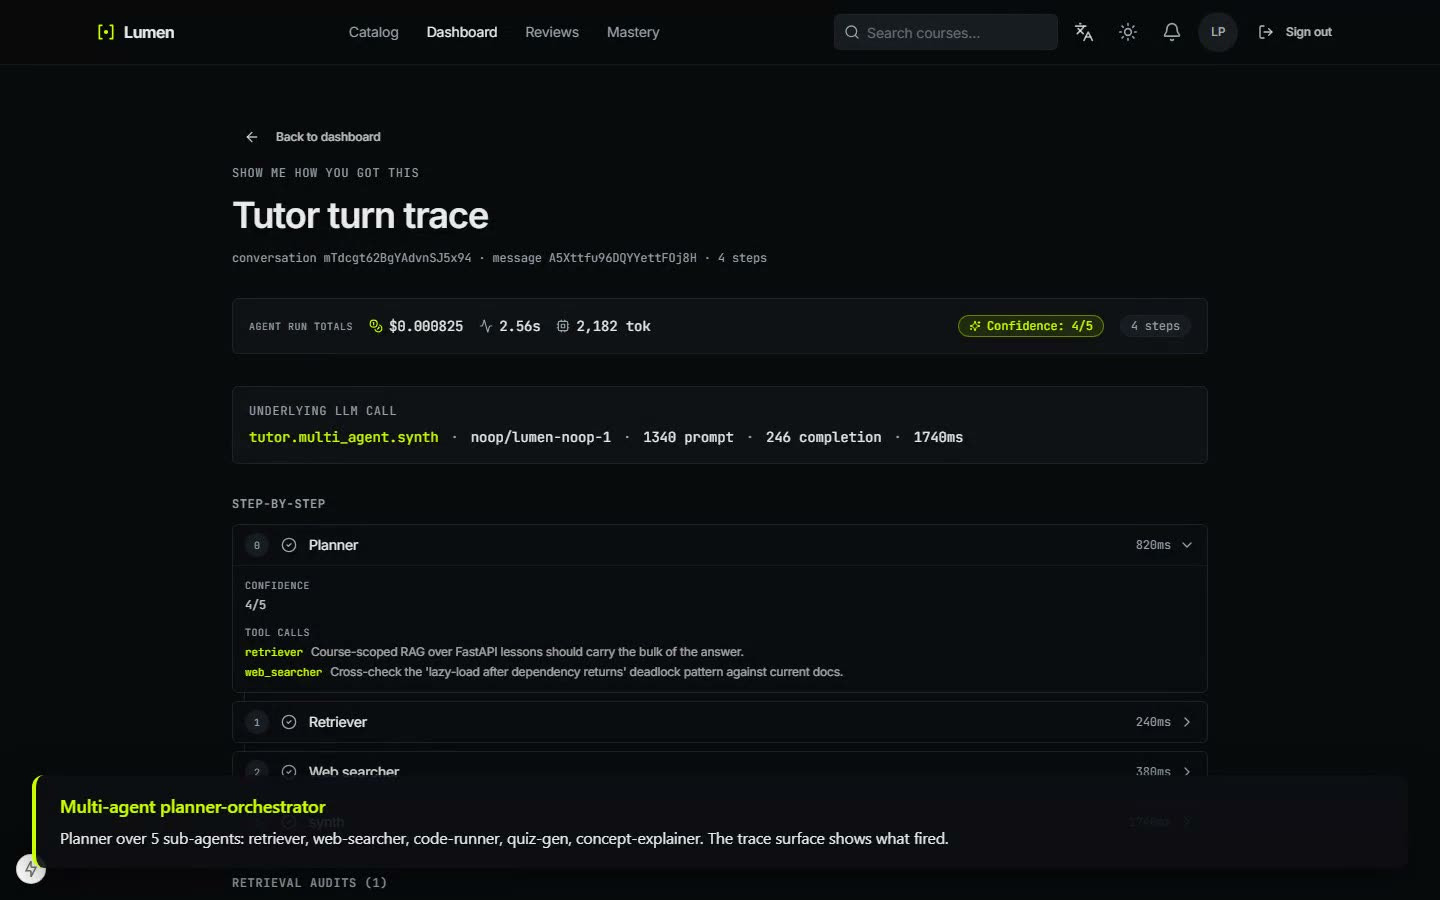Collapse the Planner step chevron

[x=1187, y=545]
